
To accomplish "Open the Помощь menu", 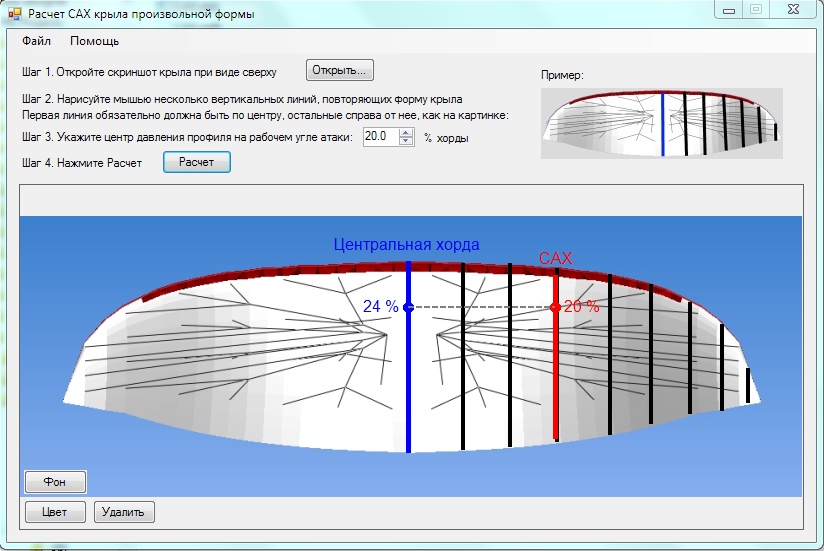I will (x=94, y=41).
